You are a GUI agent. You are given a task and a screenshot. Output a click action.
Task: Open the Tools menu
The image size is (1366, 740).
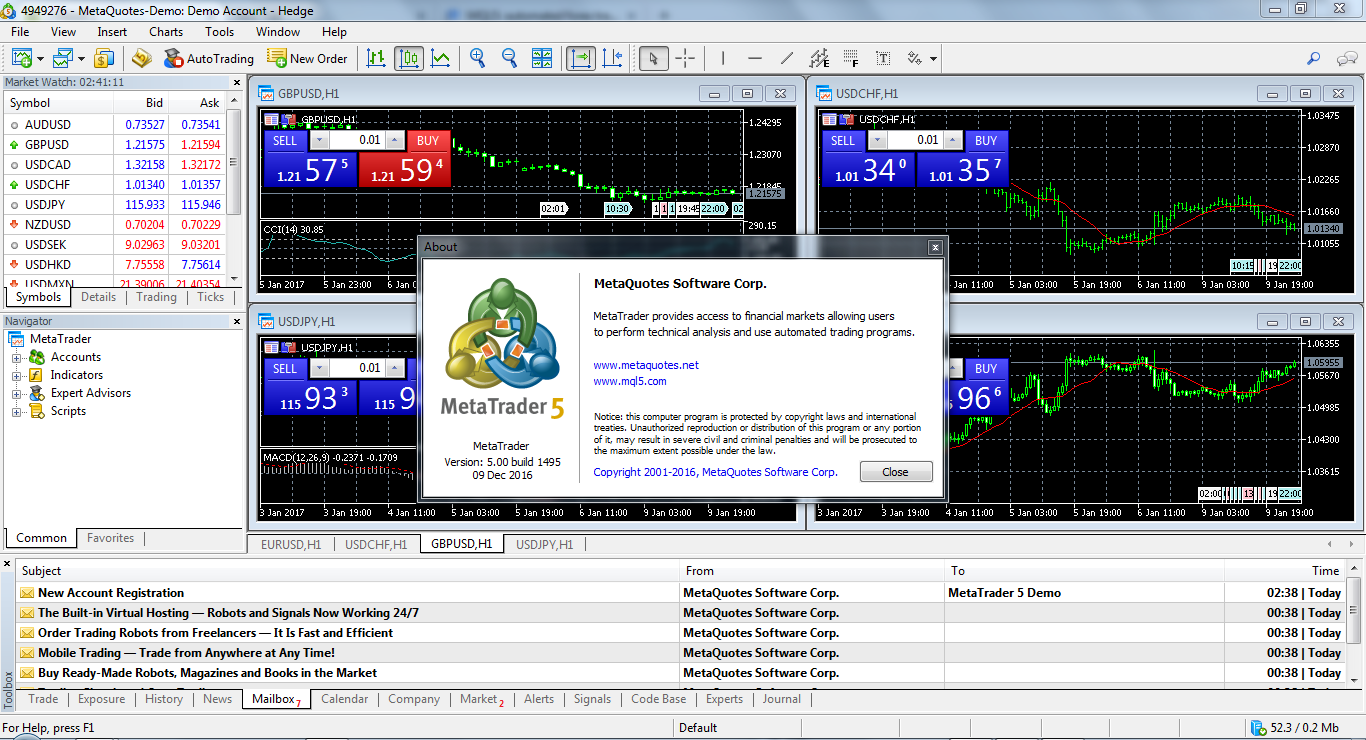point(220,32)
